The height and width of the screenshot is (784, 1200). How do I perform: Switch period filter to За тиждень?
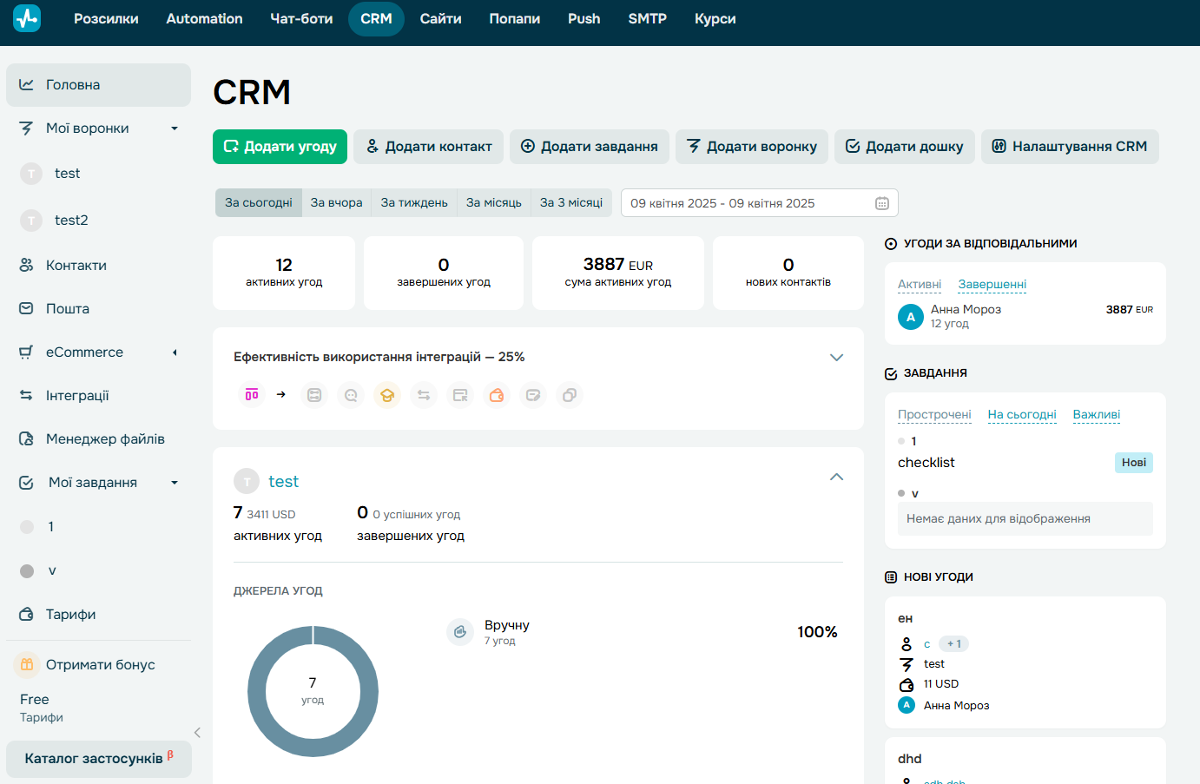coord(414,203)
